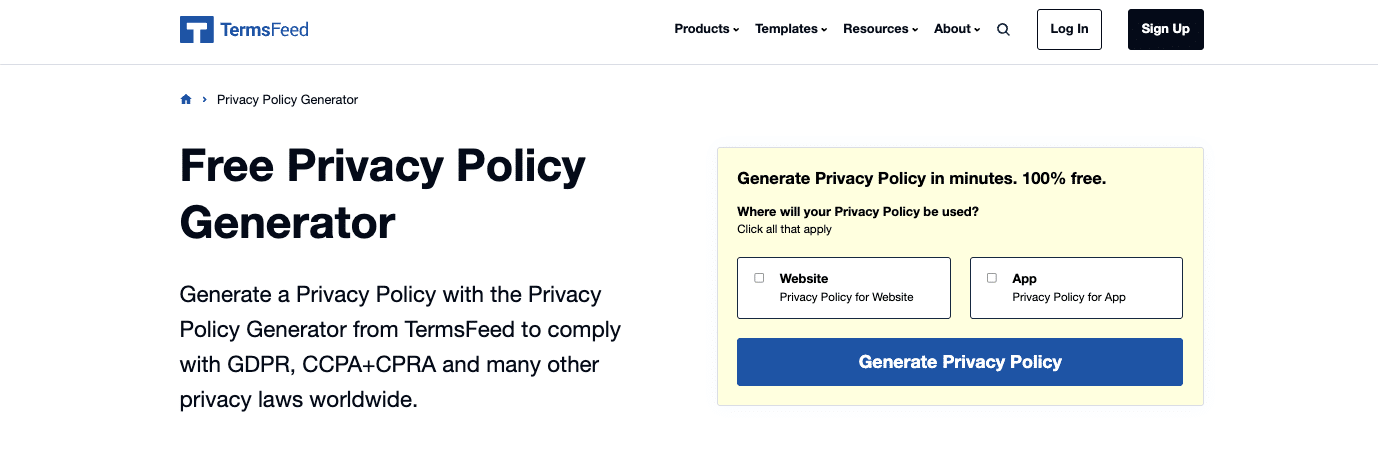Screen dimensions: 1378x458
Task: Expand the Resources dropdown menu
Action: tap(880, 29)
